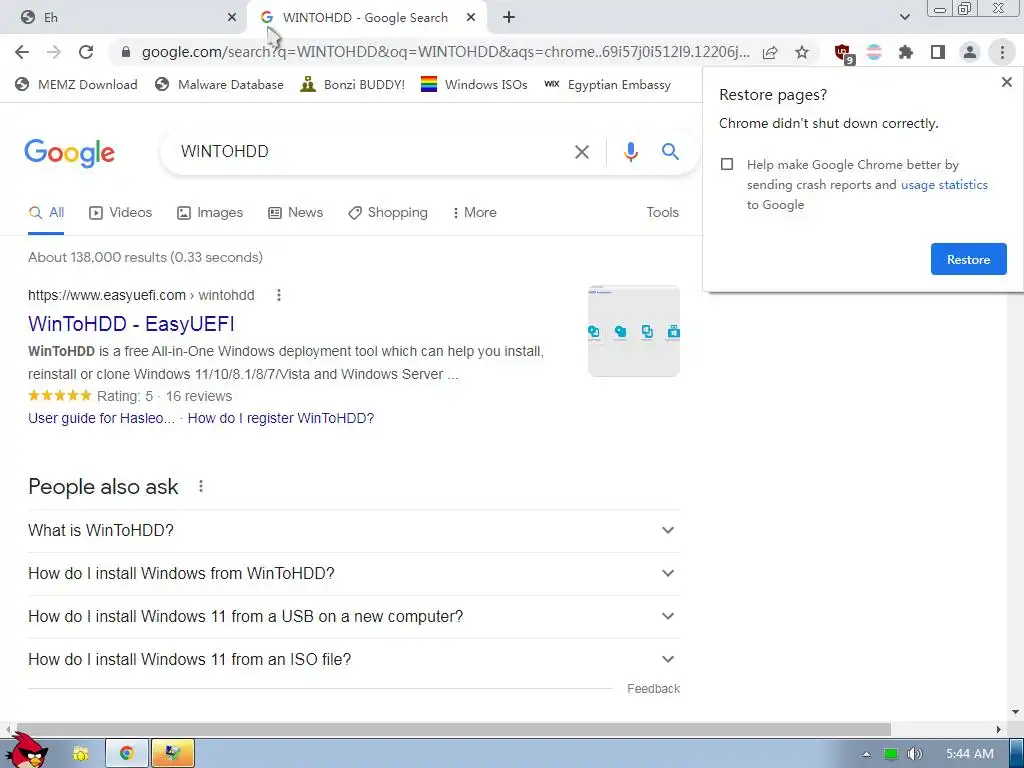Image resolution: width=1024 pixels, height=768 pixels.
Task: Toggle the side panel icon
Action: (x=938, y=52)
